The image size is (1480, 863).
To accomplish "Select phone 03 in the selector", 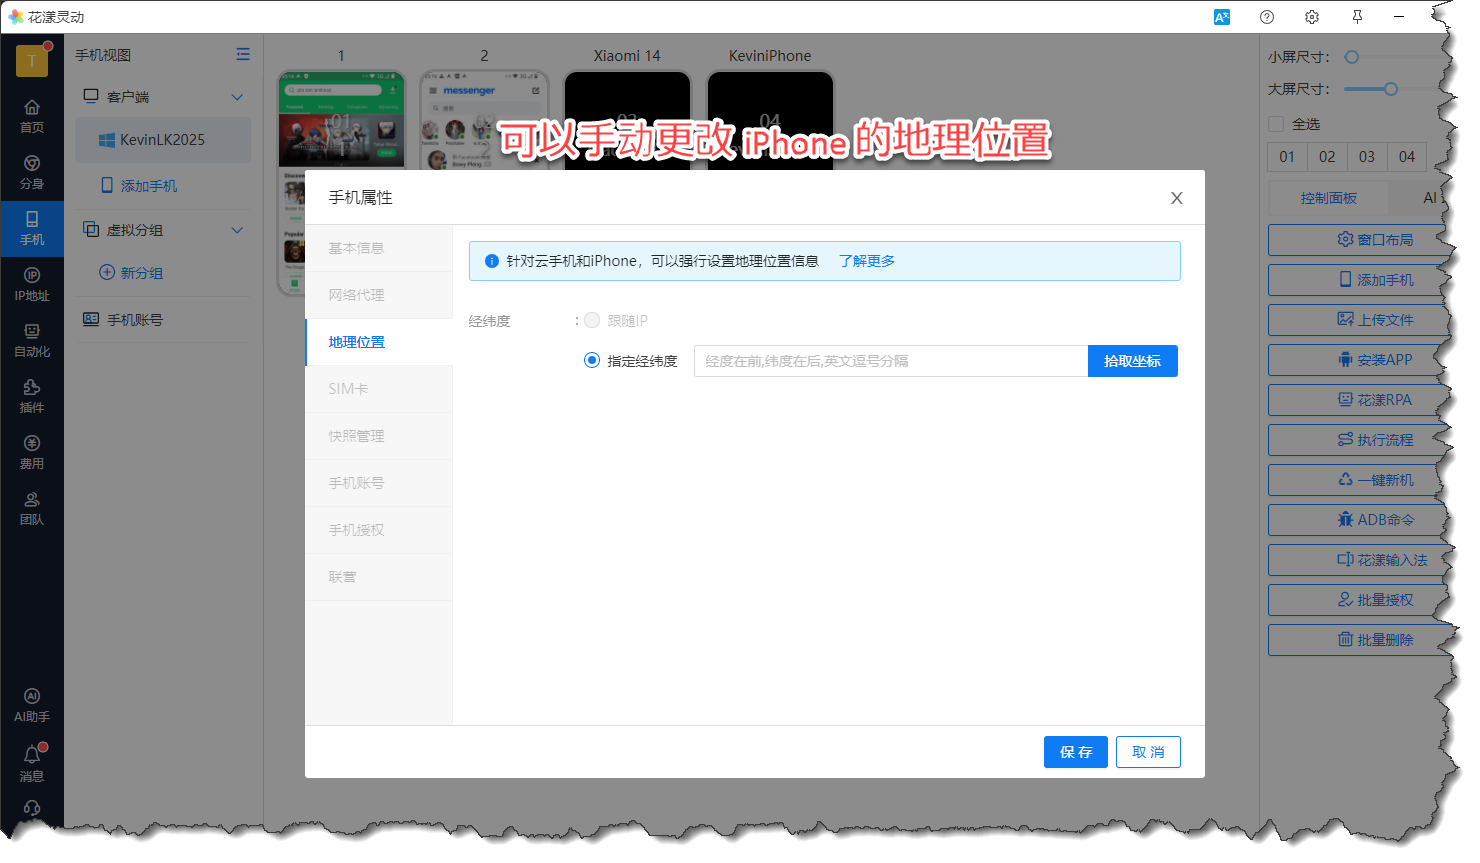I will pos(1367,157).
